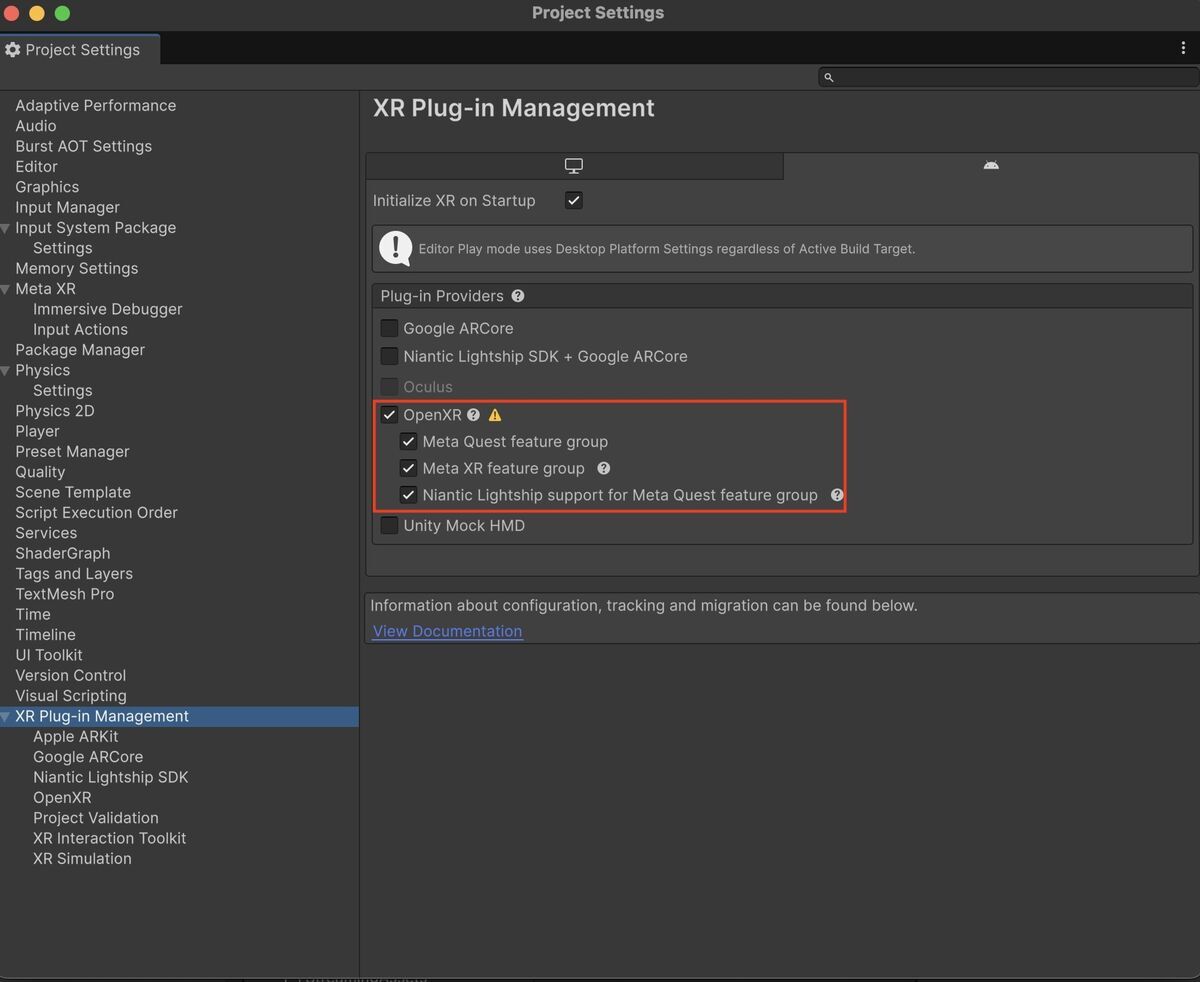Open the View Documentation link
1200x982 pixels.
(x=447, y=631)
